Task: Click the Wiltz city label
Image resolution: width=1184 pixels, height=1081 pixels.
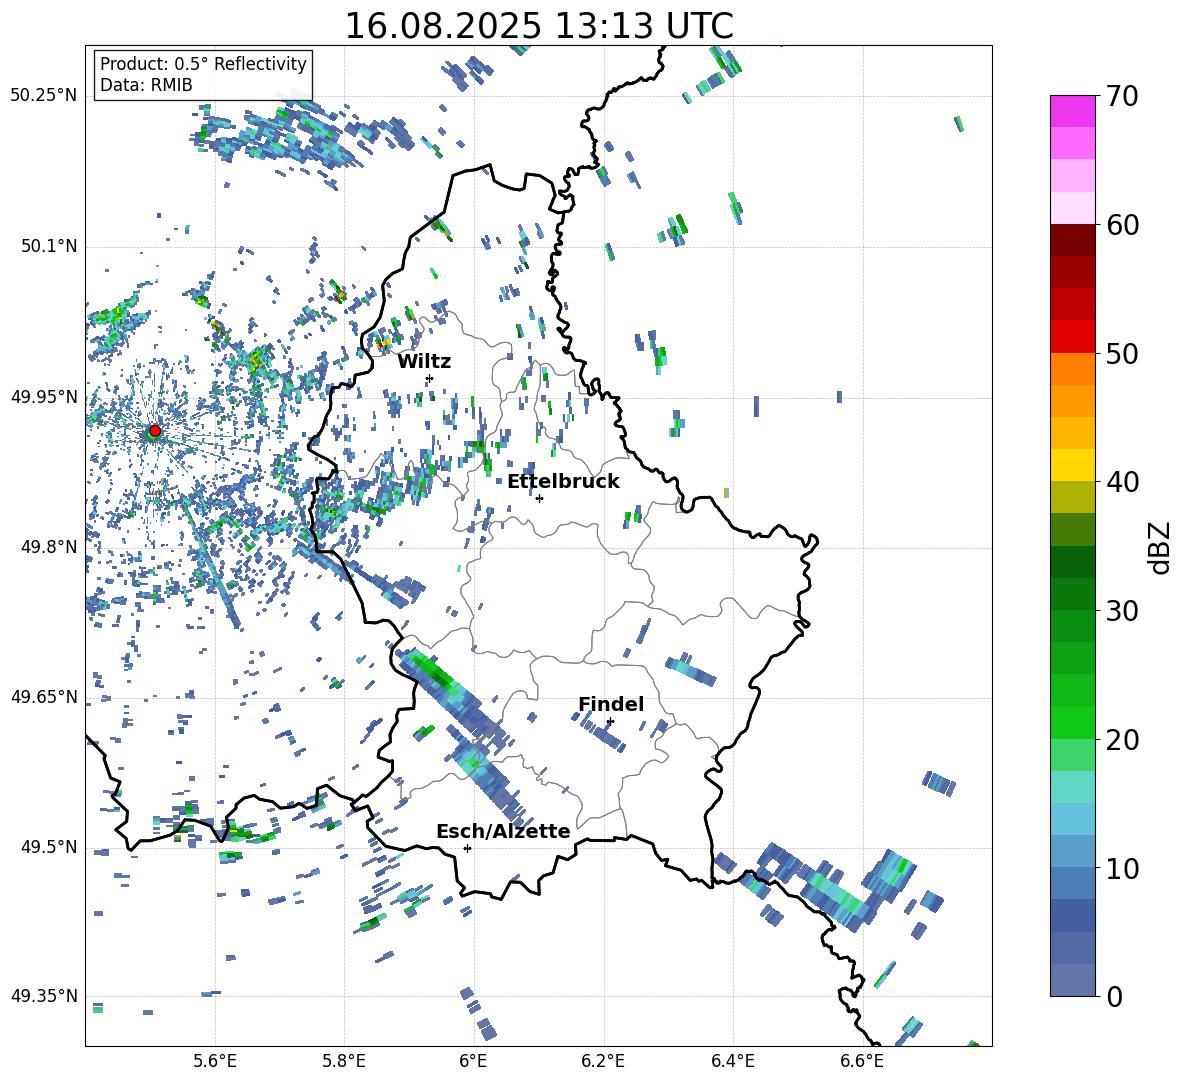Action: pyautogui.click(x=424, y=362)
